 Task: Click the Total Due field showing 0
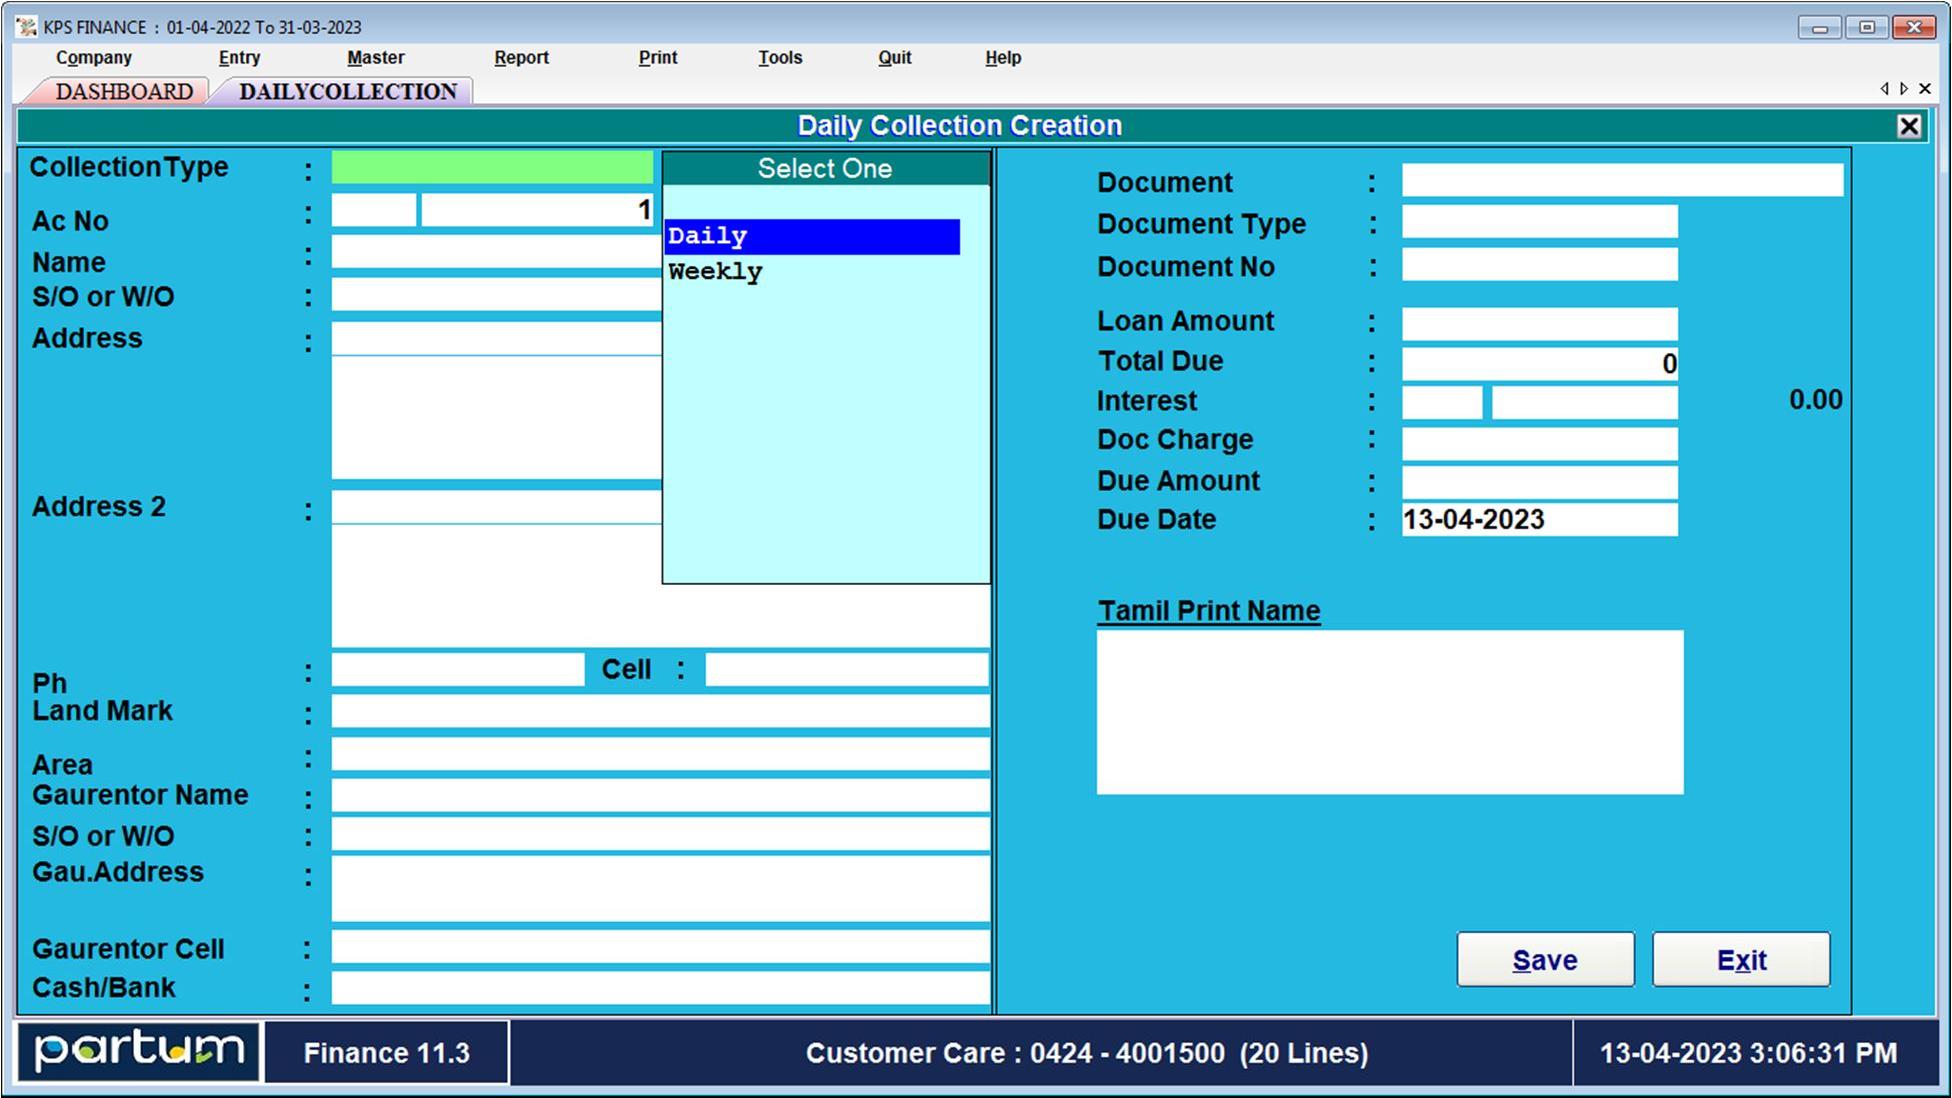point(1539,363)
